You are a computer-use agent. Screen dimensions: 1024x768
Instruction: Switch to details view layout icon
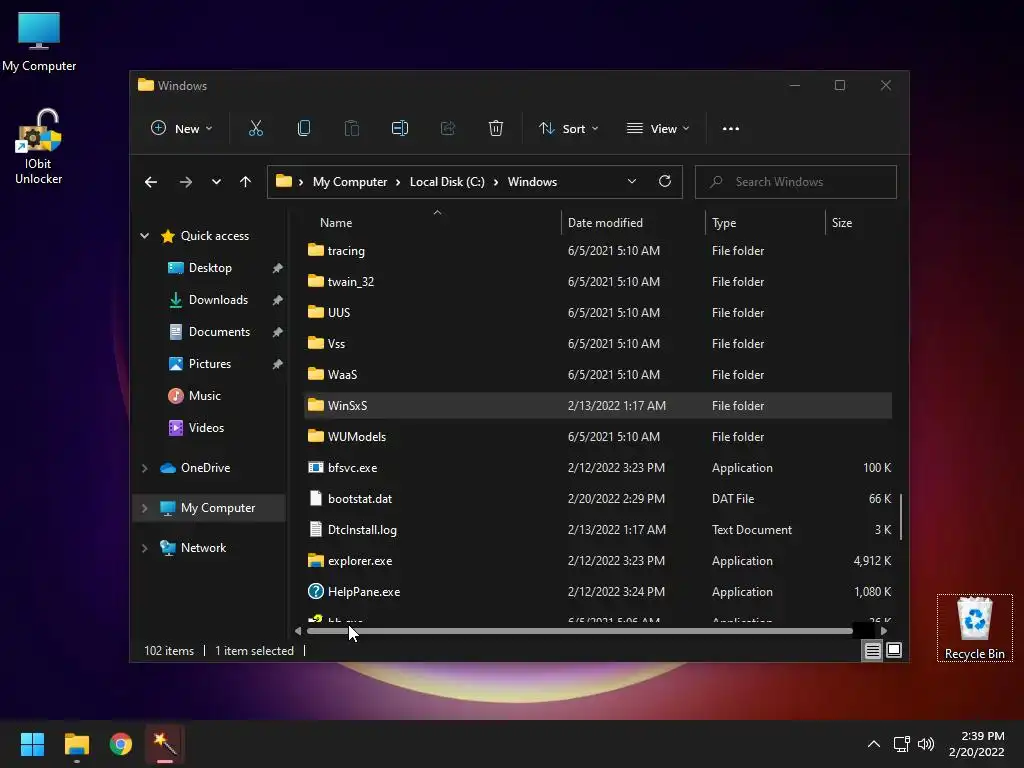872,650
